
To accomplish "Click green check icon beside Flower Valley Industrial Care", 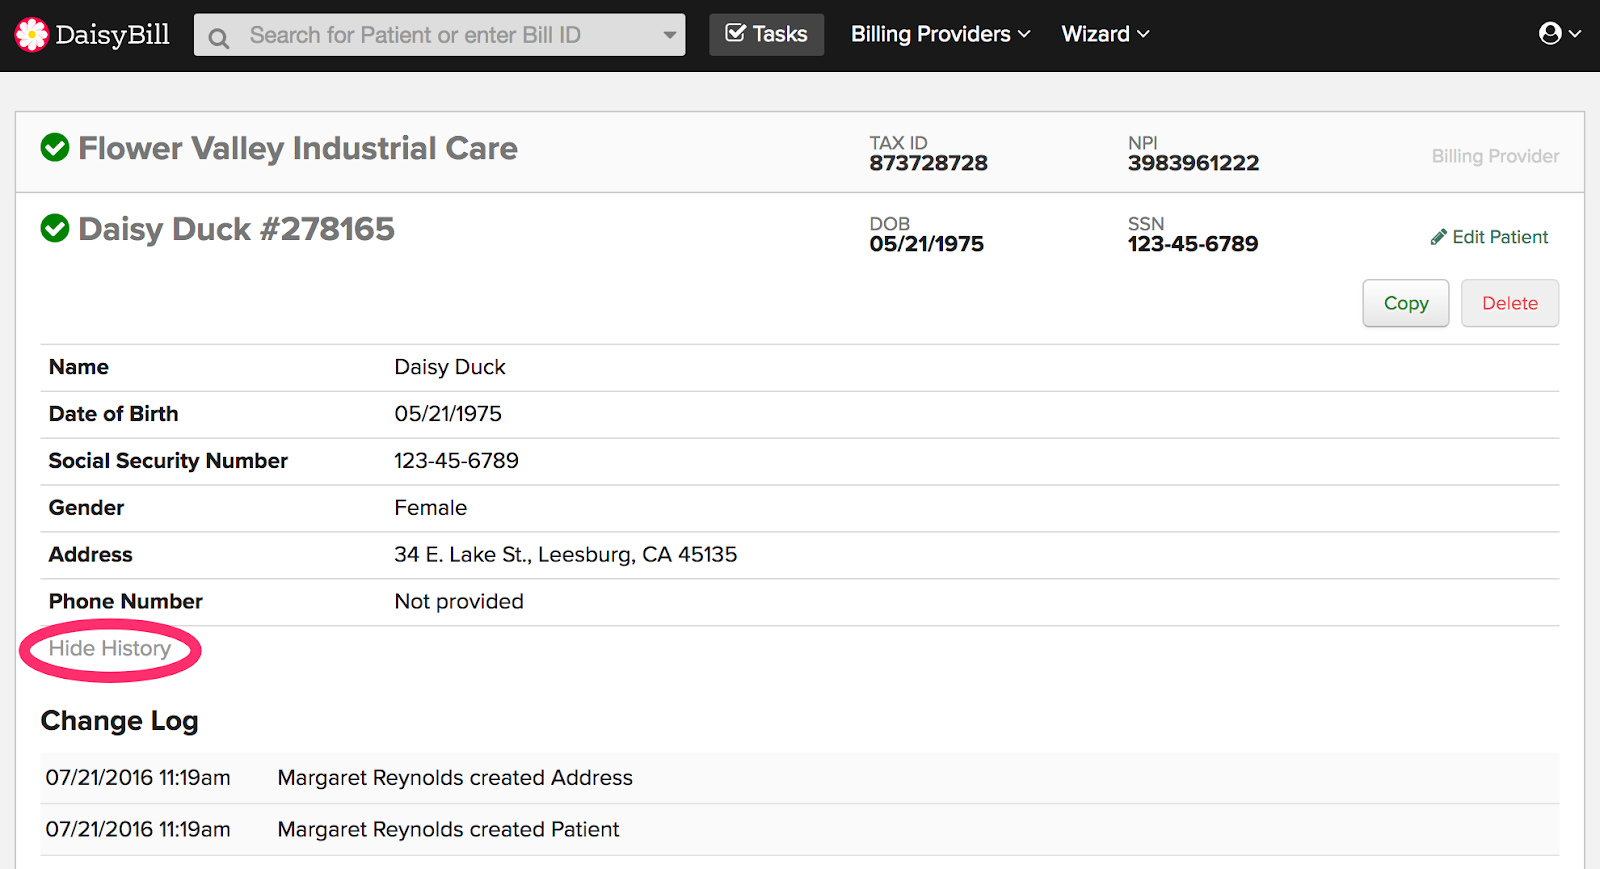I will click(55, 148).
